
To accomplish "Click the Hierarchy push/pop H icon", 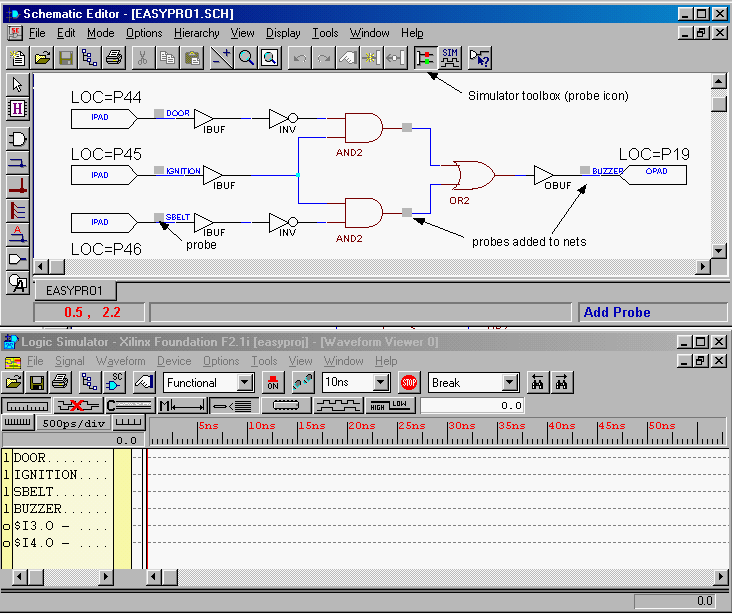I will pos(18,108).
